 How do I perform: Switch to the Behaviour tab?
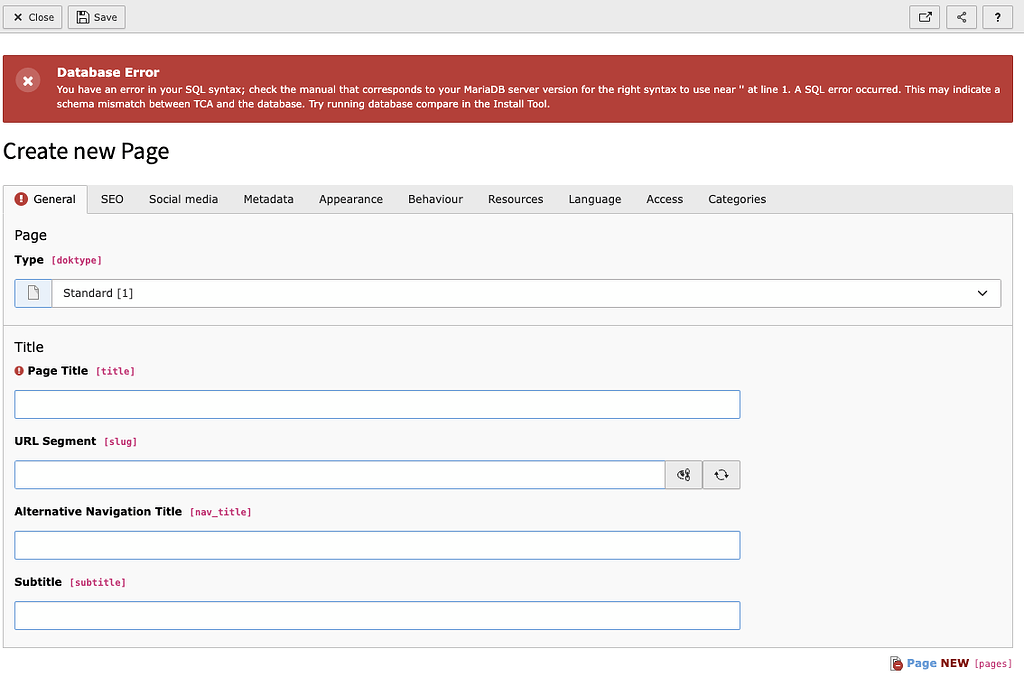[435, 199]
